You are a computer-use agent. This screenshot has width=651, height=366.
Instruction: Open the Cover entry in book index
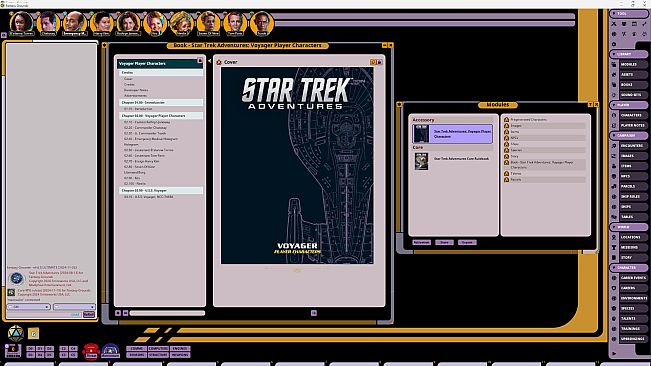coord(128,78)
